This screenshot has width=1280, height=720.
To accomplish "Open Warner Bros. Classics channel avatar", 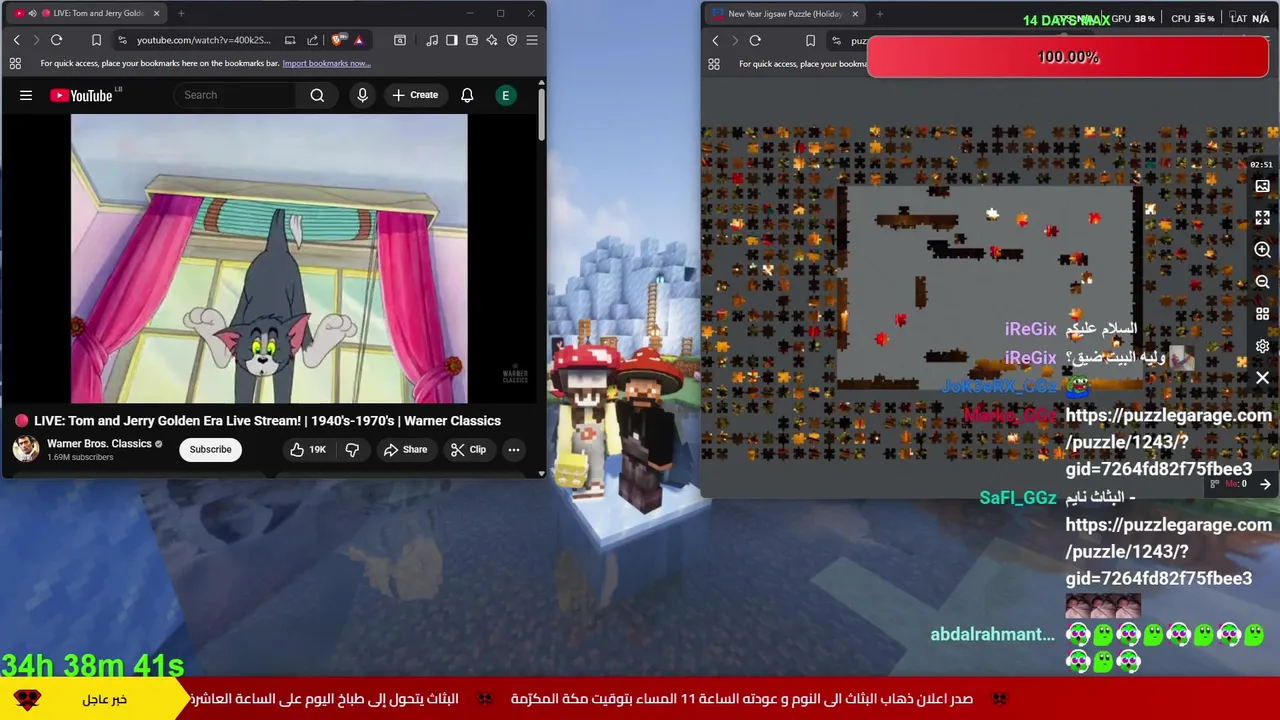I will (x=25, y=448).
